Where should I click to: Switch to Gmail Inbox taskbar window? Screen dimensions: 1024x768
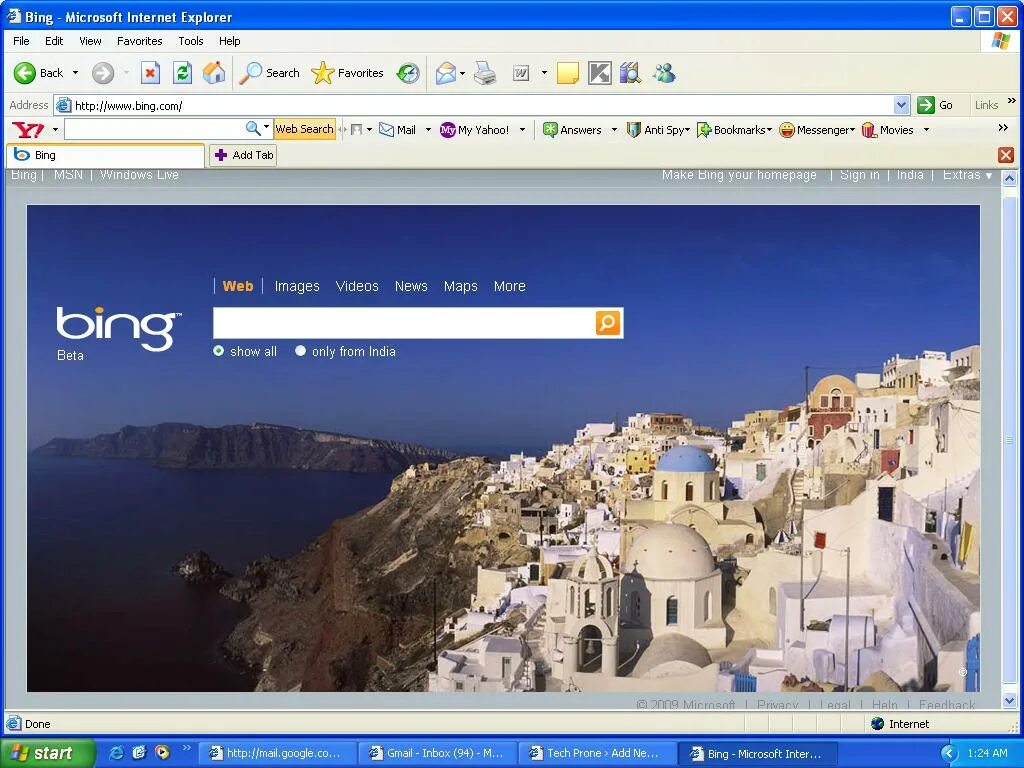(438, 753)
